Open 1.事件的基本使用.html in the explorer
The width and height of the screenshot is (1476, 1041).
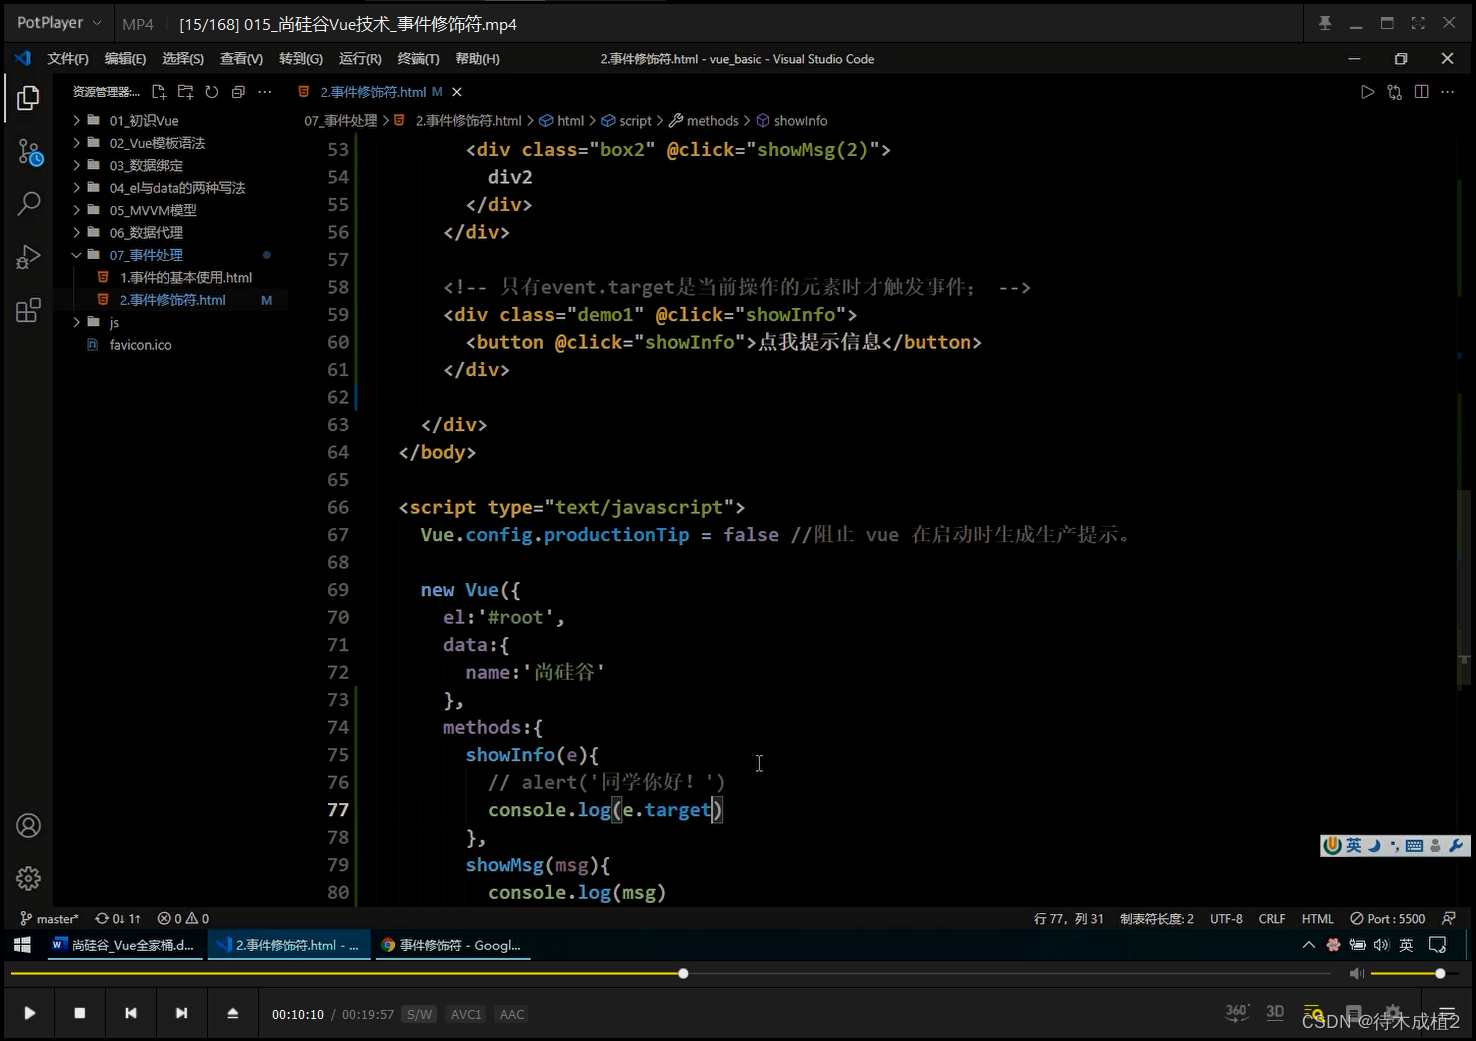[x=186, y=277]
